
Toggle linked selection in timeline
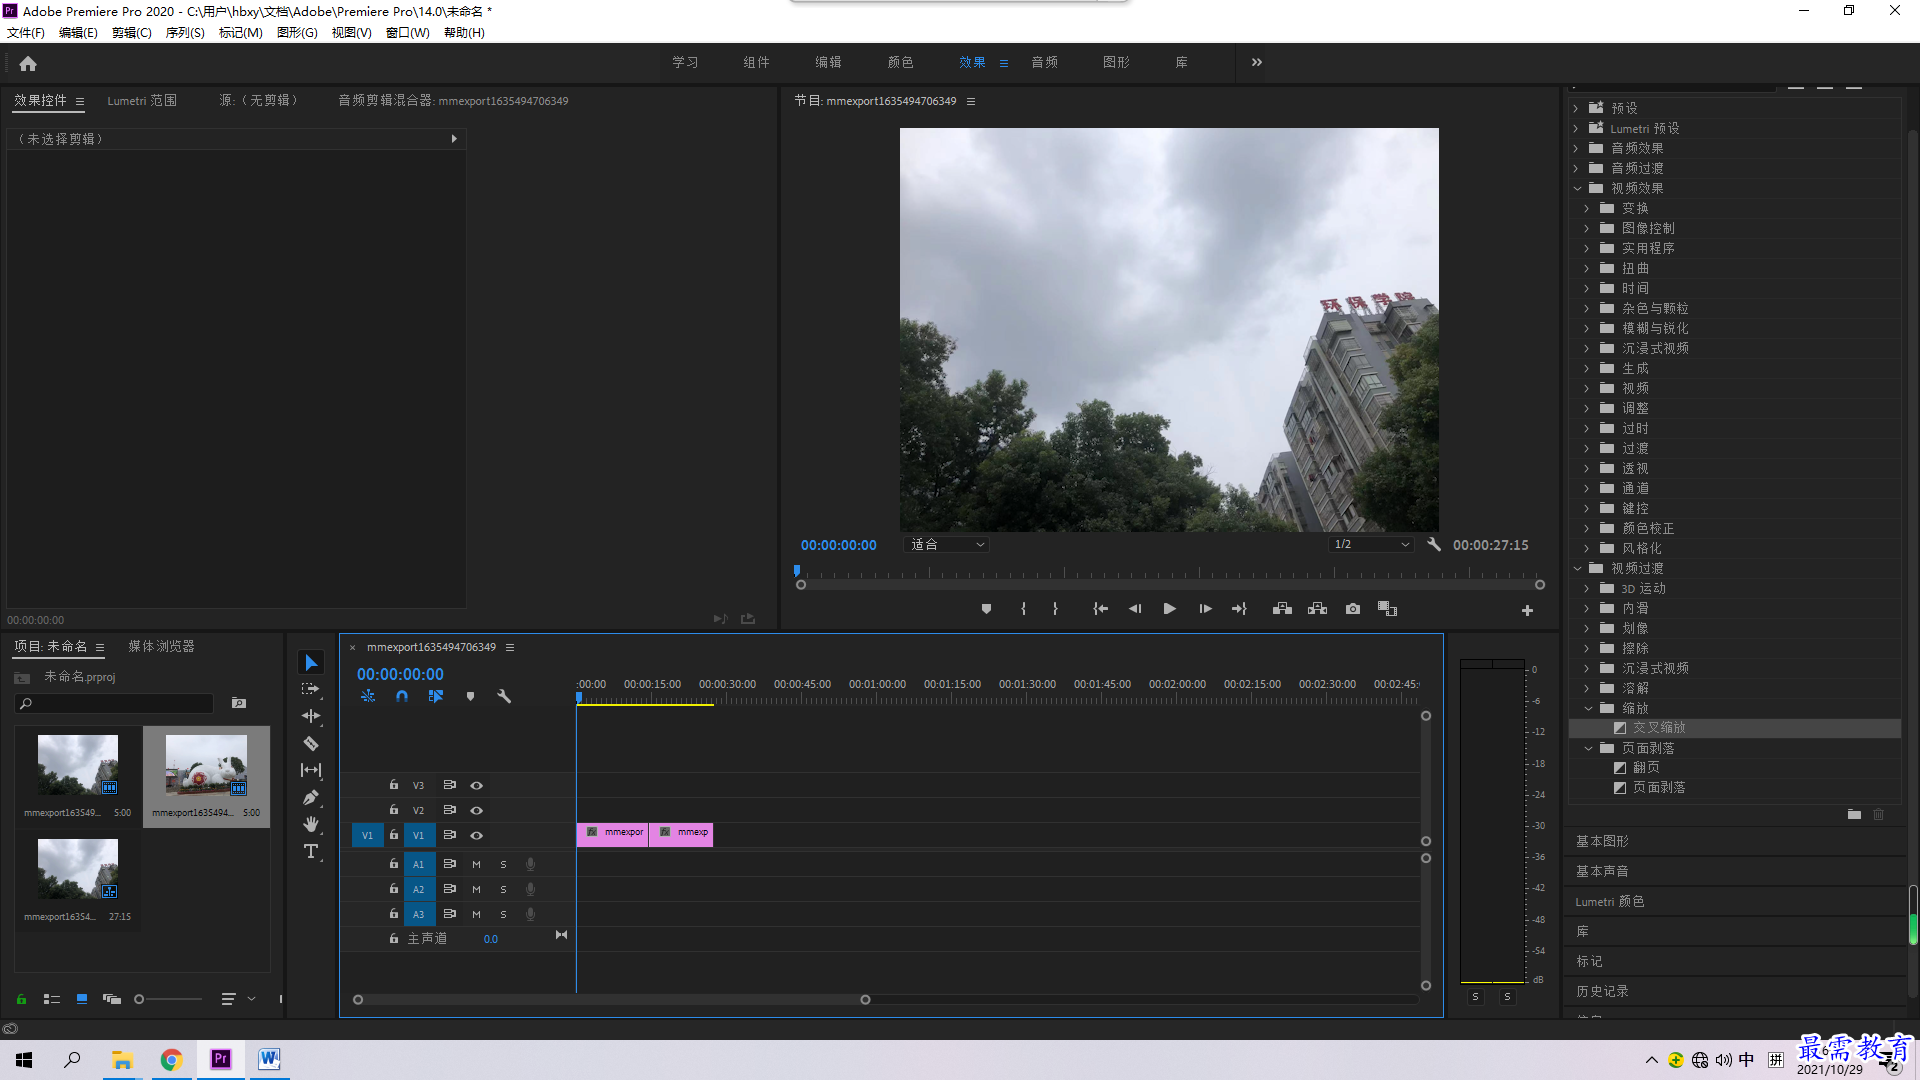pyautogui.click(x=436, y=696)
